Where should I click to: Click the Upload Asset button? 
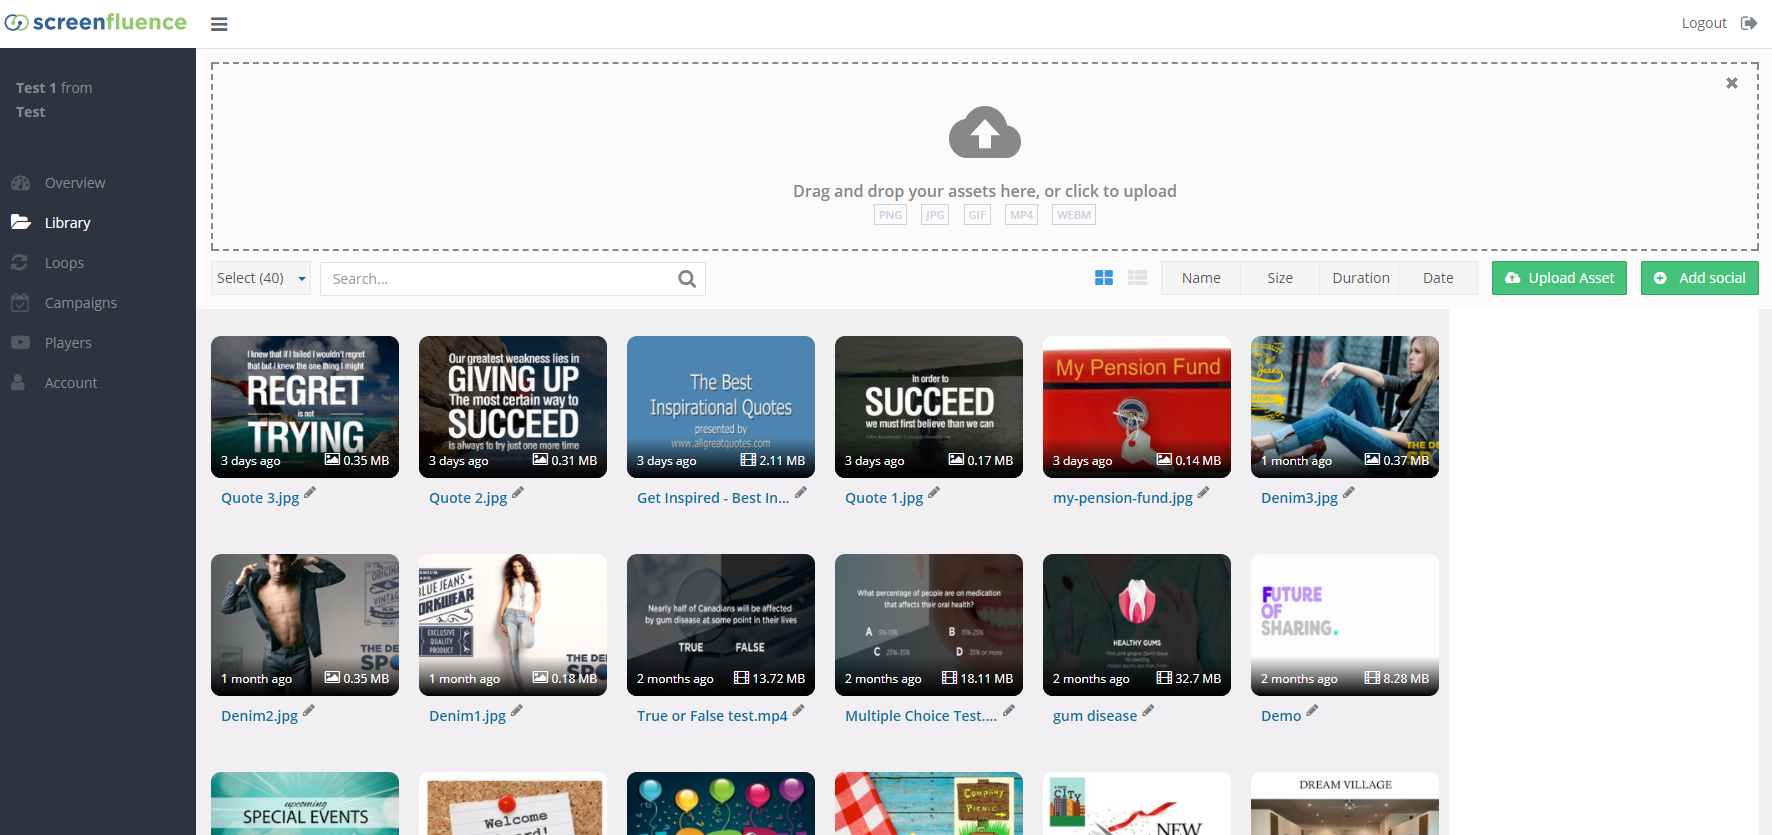[1559, 278]
